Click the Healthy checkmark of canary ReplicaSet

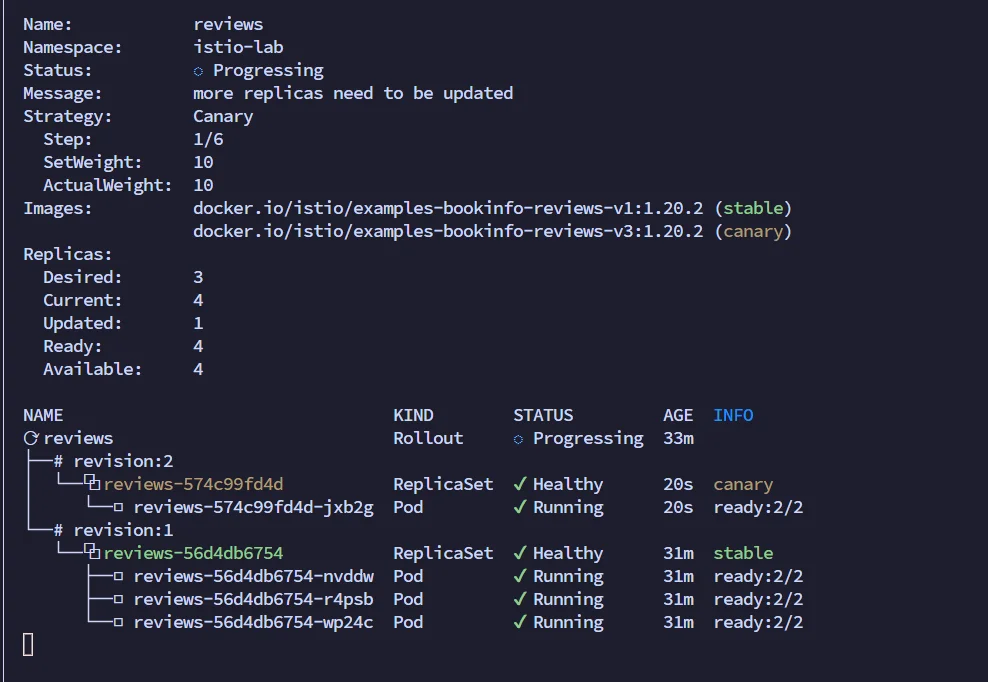[x=520, y=483]
